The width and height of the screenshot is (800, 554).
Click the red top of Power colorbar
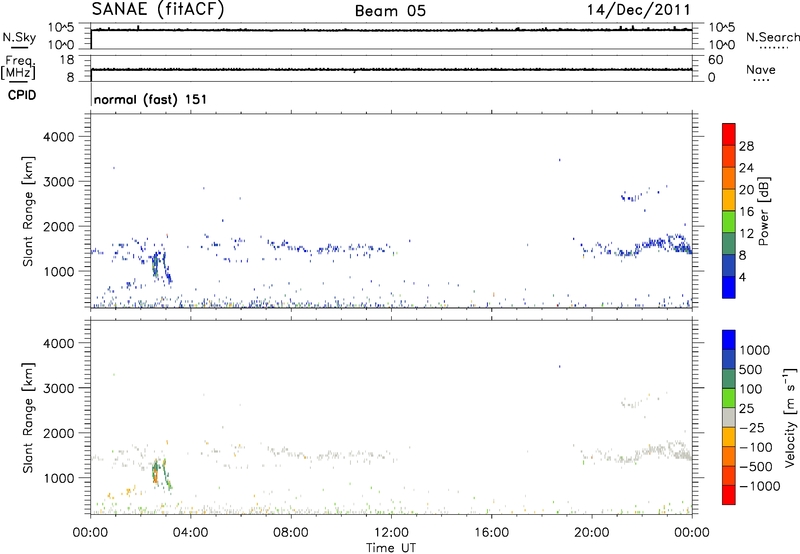tap(729, 134)
